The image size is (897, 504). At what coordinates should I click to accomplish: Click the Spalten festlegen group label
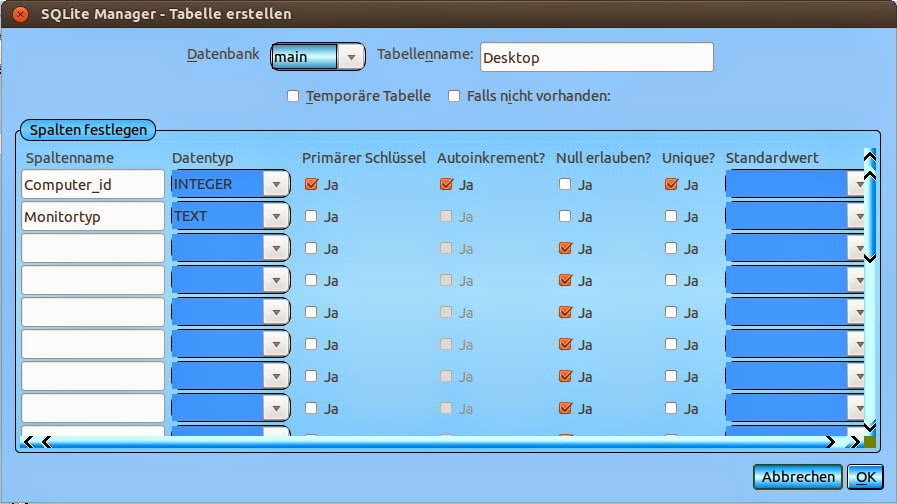pos(88,130)
